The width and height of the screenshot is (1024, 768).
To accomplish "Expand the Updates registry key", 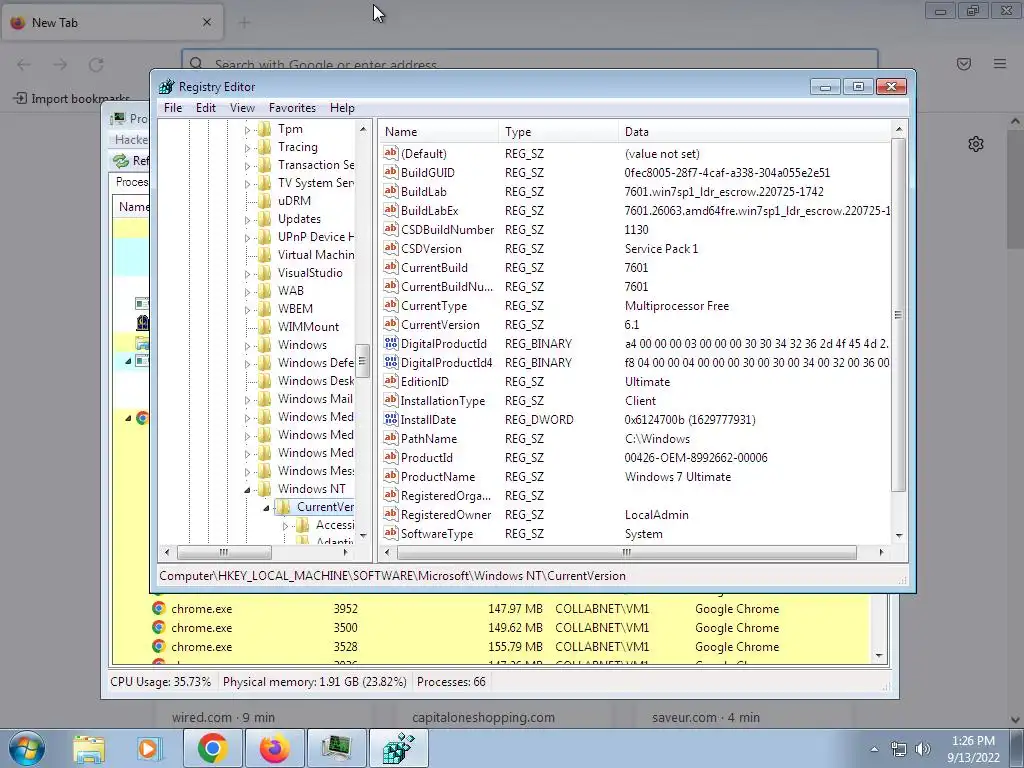I will point(248,220).
